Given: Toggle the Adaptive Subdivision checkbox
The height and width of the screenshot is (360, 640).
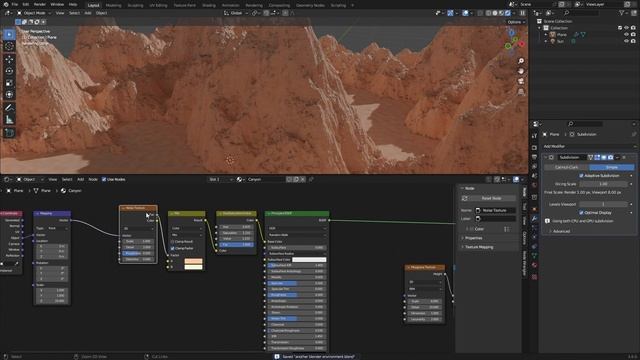Looking at the screenshot, I should click(x=581, y=176).
